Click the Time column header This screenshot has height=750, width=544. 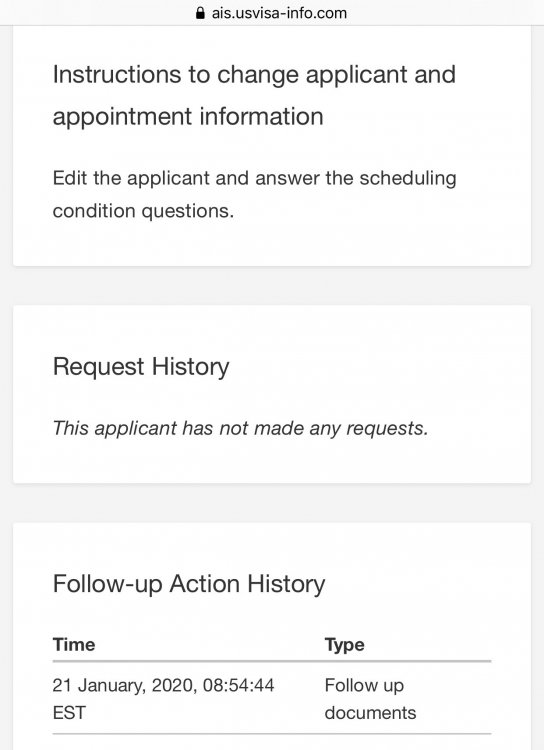coord(74,644)
